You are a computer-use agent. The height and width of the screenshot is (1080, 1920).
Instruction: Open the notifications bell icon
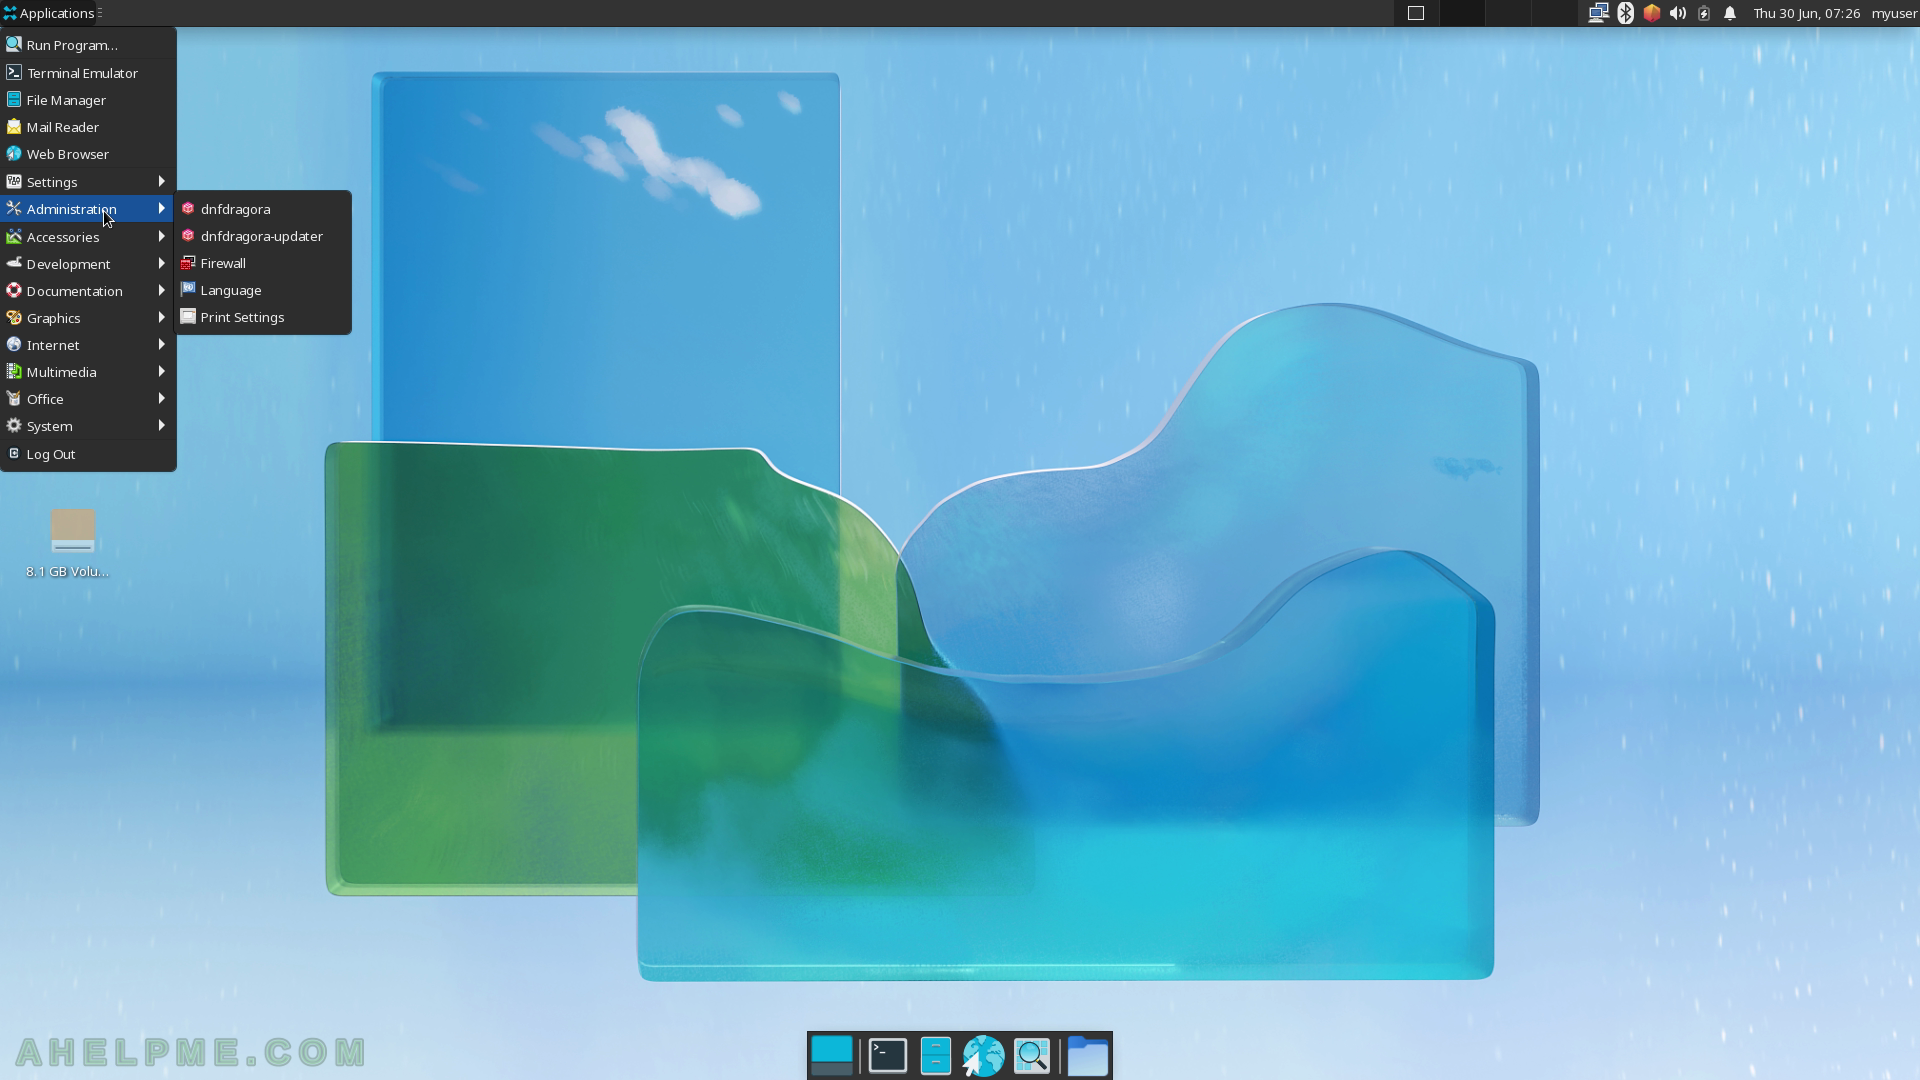1730,13
